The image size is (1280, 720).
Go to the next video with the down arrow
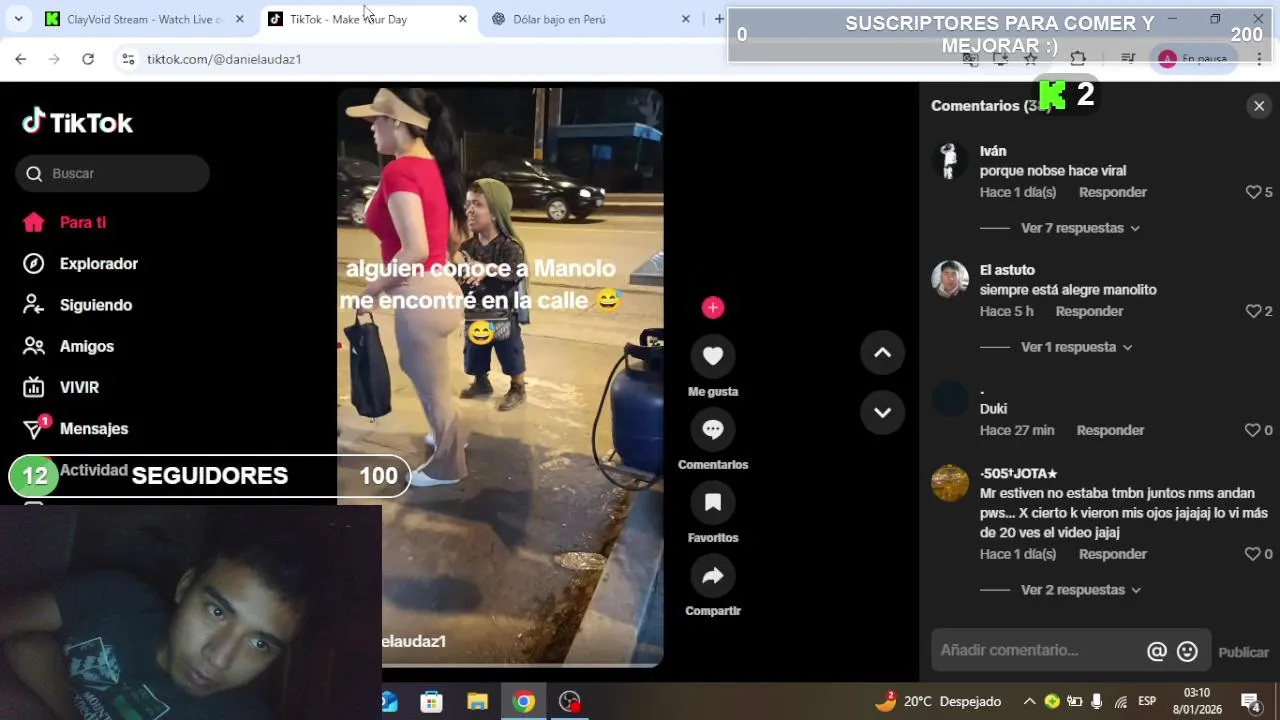coord(882,412)
